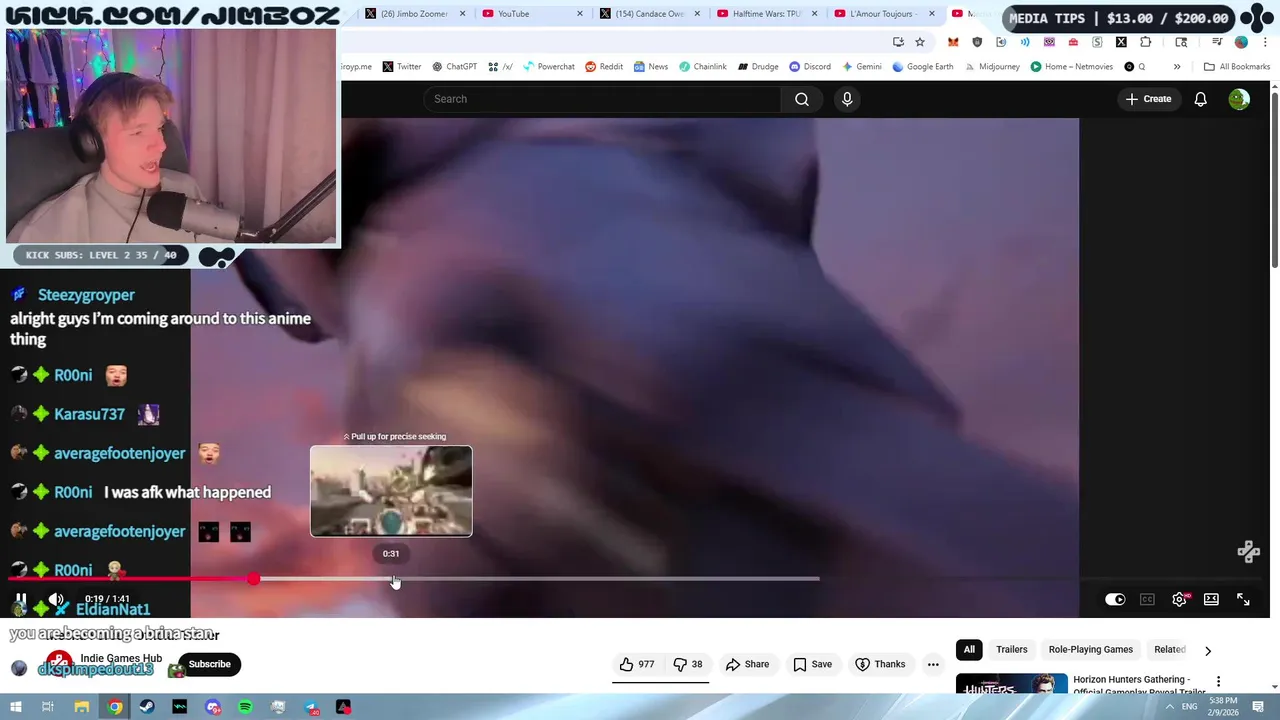Switch to the Jimbo Zoomer X tab
The width and height of the screenshot is (1280, 720).
pyautogui.click(x=413, y=14)
